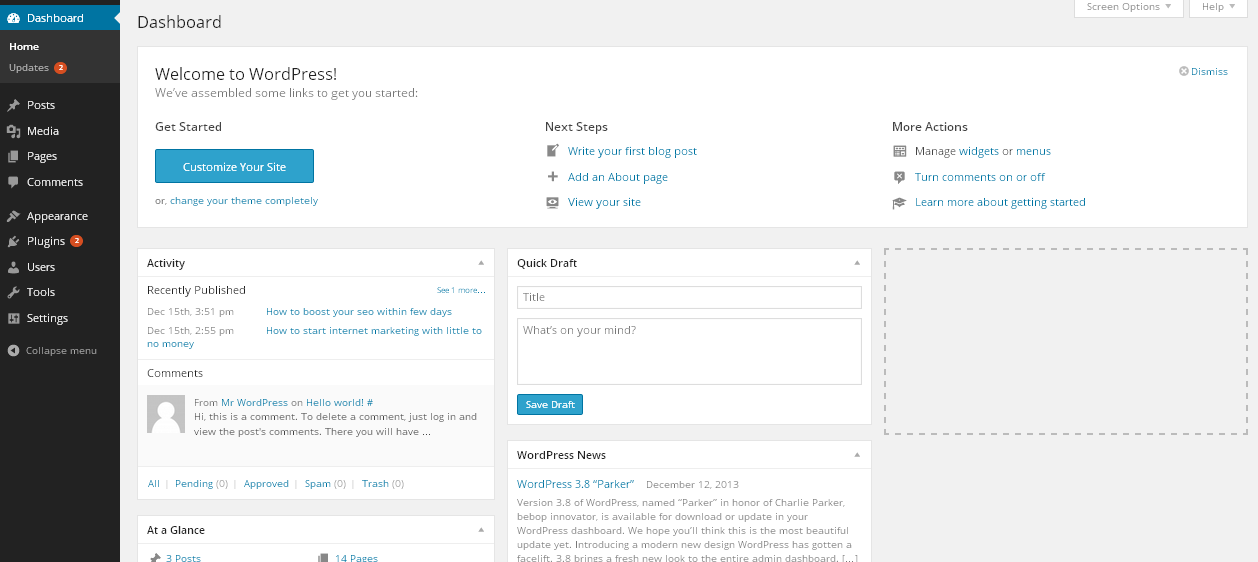This screenshot has height=562, width=1258.
Task: Open the Help dropdown tab
Action: click(x=1218, y=7)
